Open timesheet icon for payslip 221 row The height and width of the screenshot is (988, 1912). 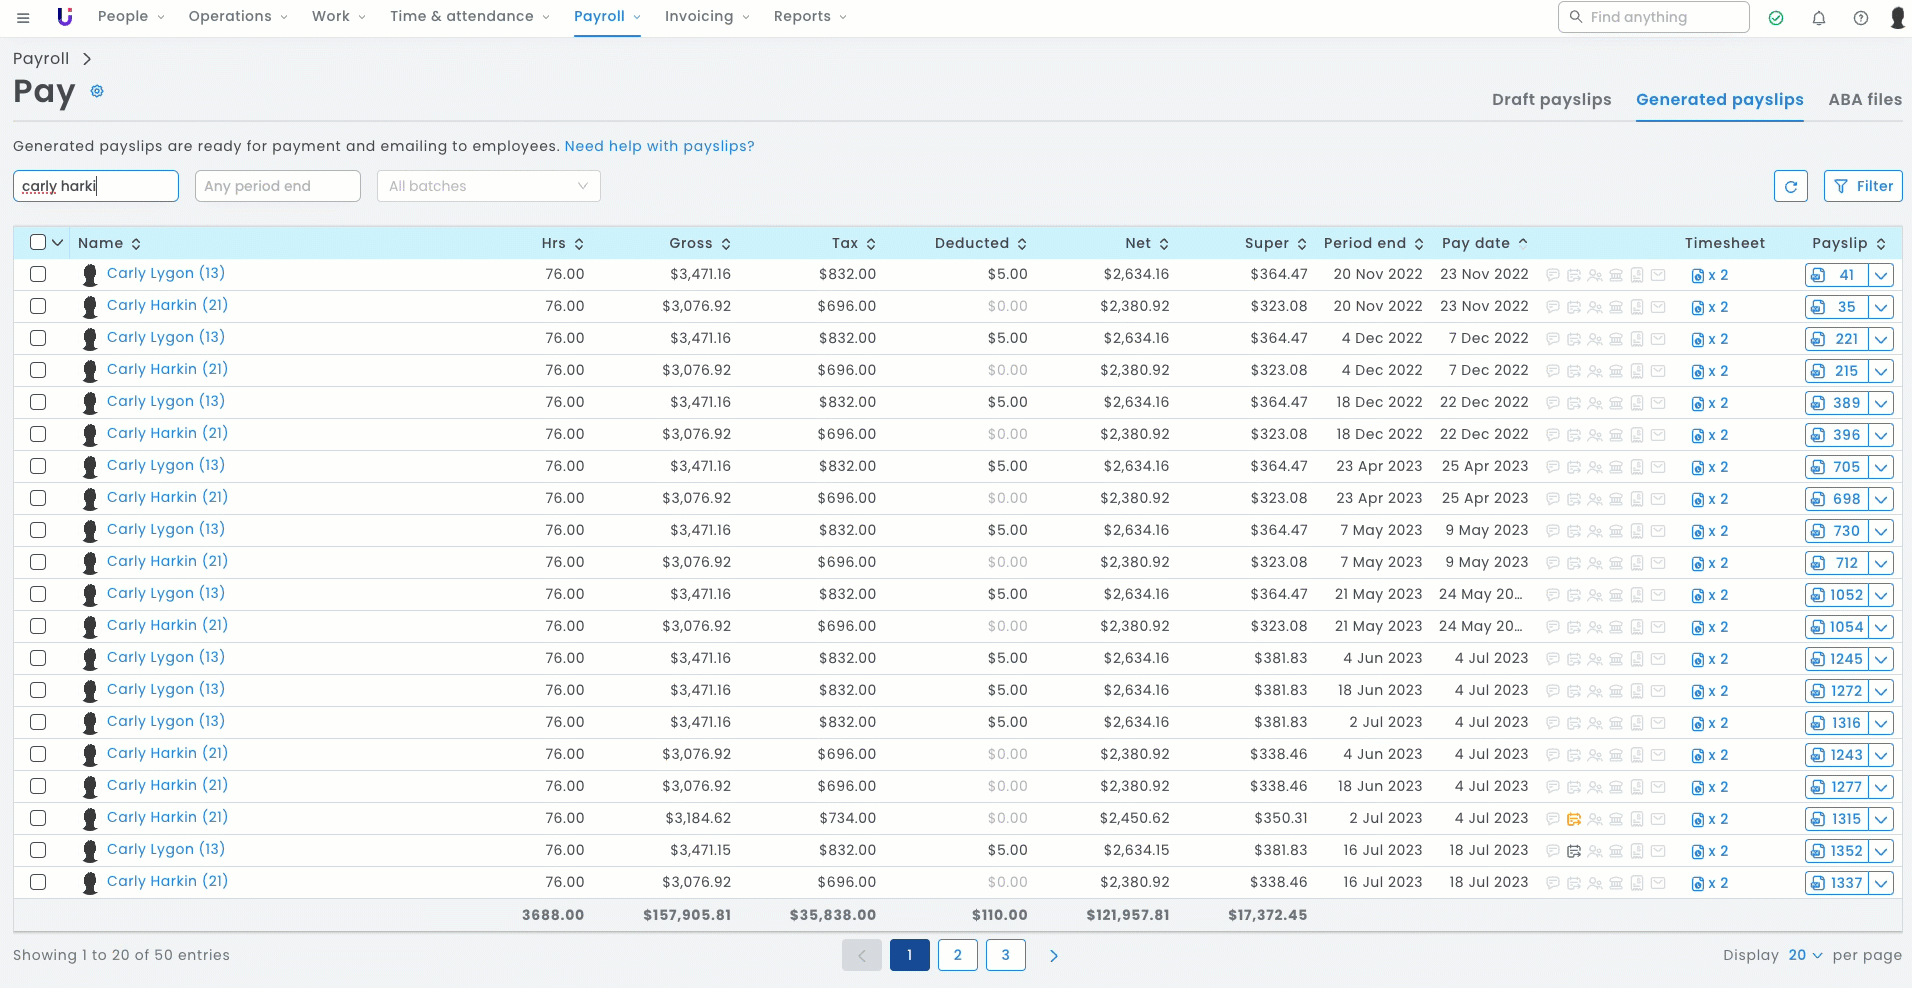tap(1697, 340)
